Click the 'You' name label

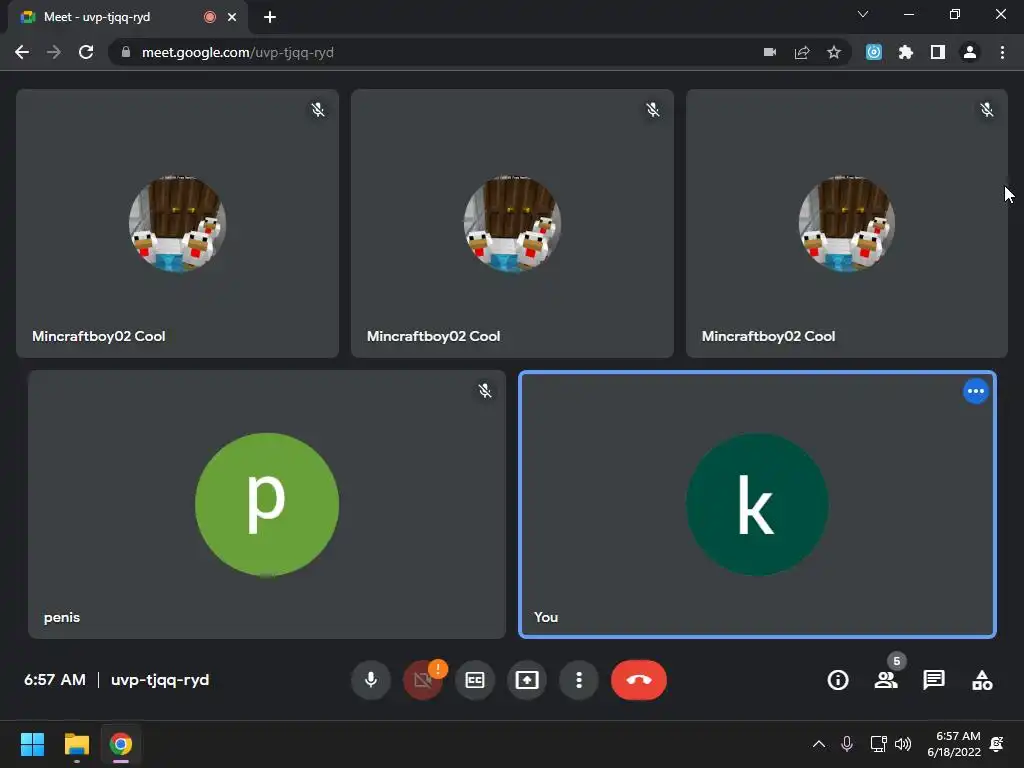[546, 617]
